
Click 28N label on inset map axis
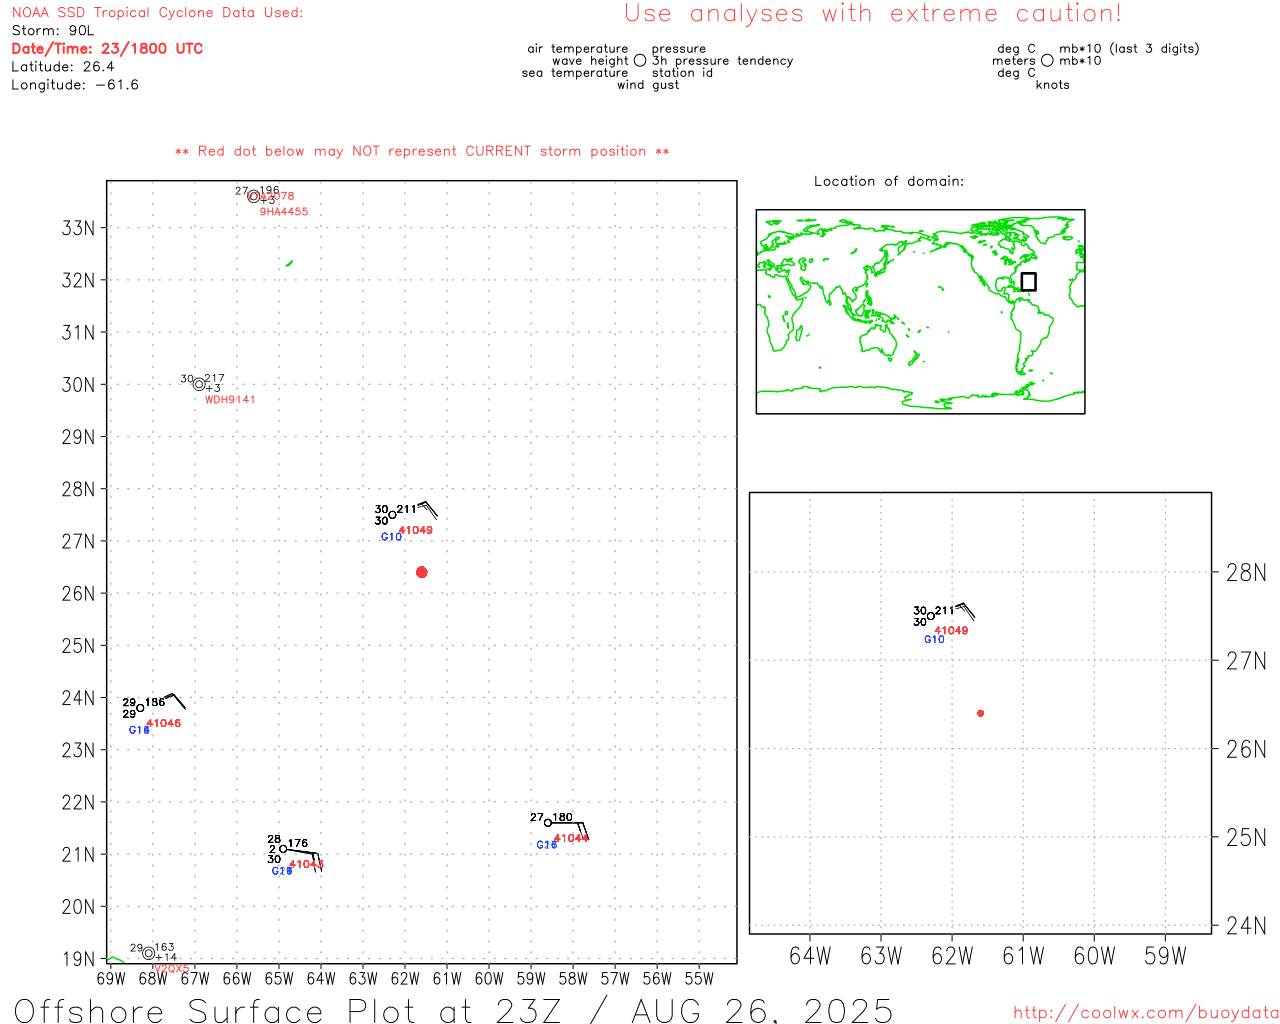tap(1246, 573)
